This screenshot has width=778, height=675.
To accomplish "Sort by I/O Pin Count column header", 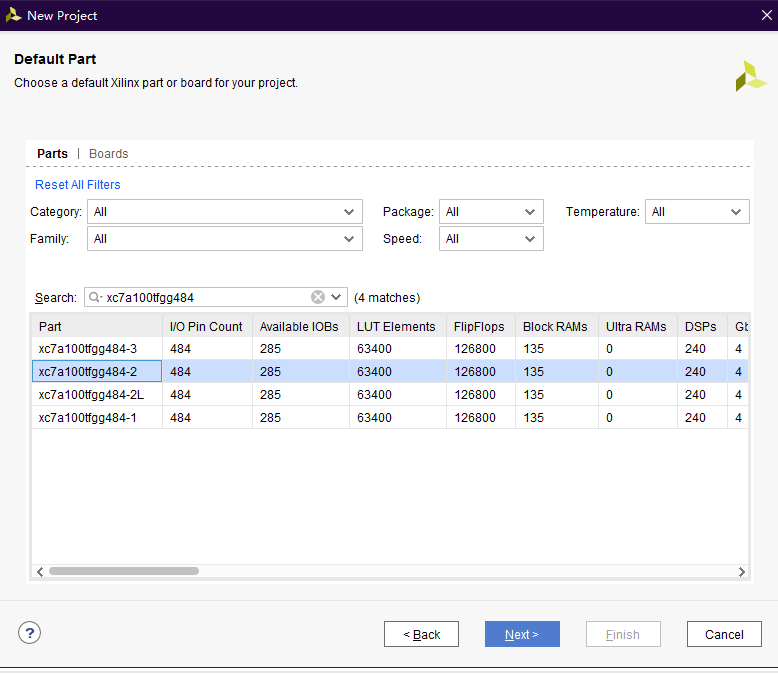I will [x=207, y=327].
